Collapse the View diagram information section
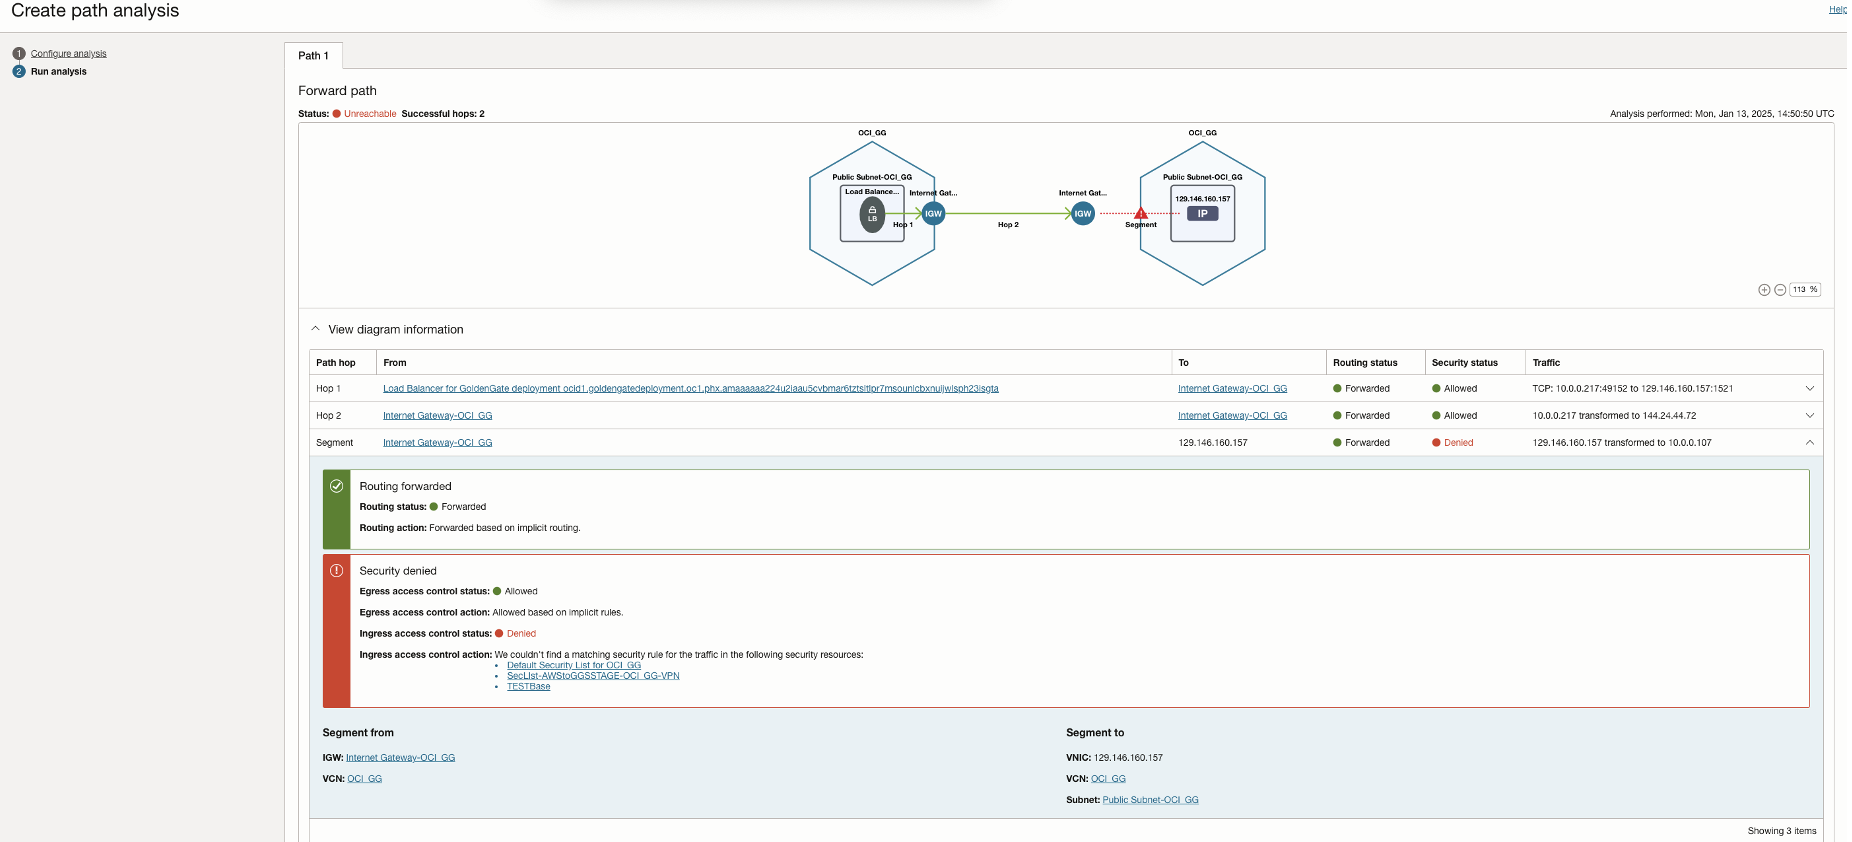 (315, 329)
